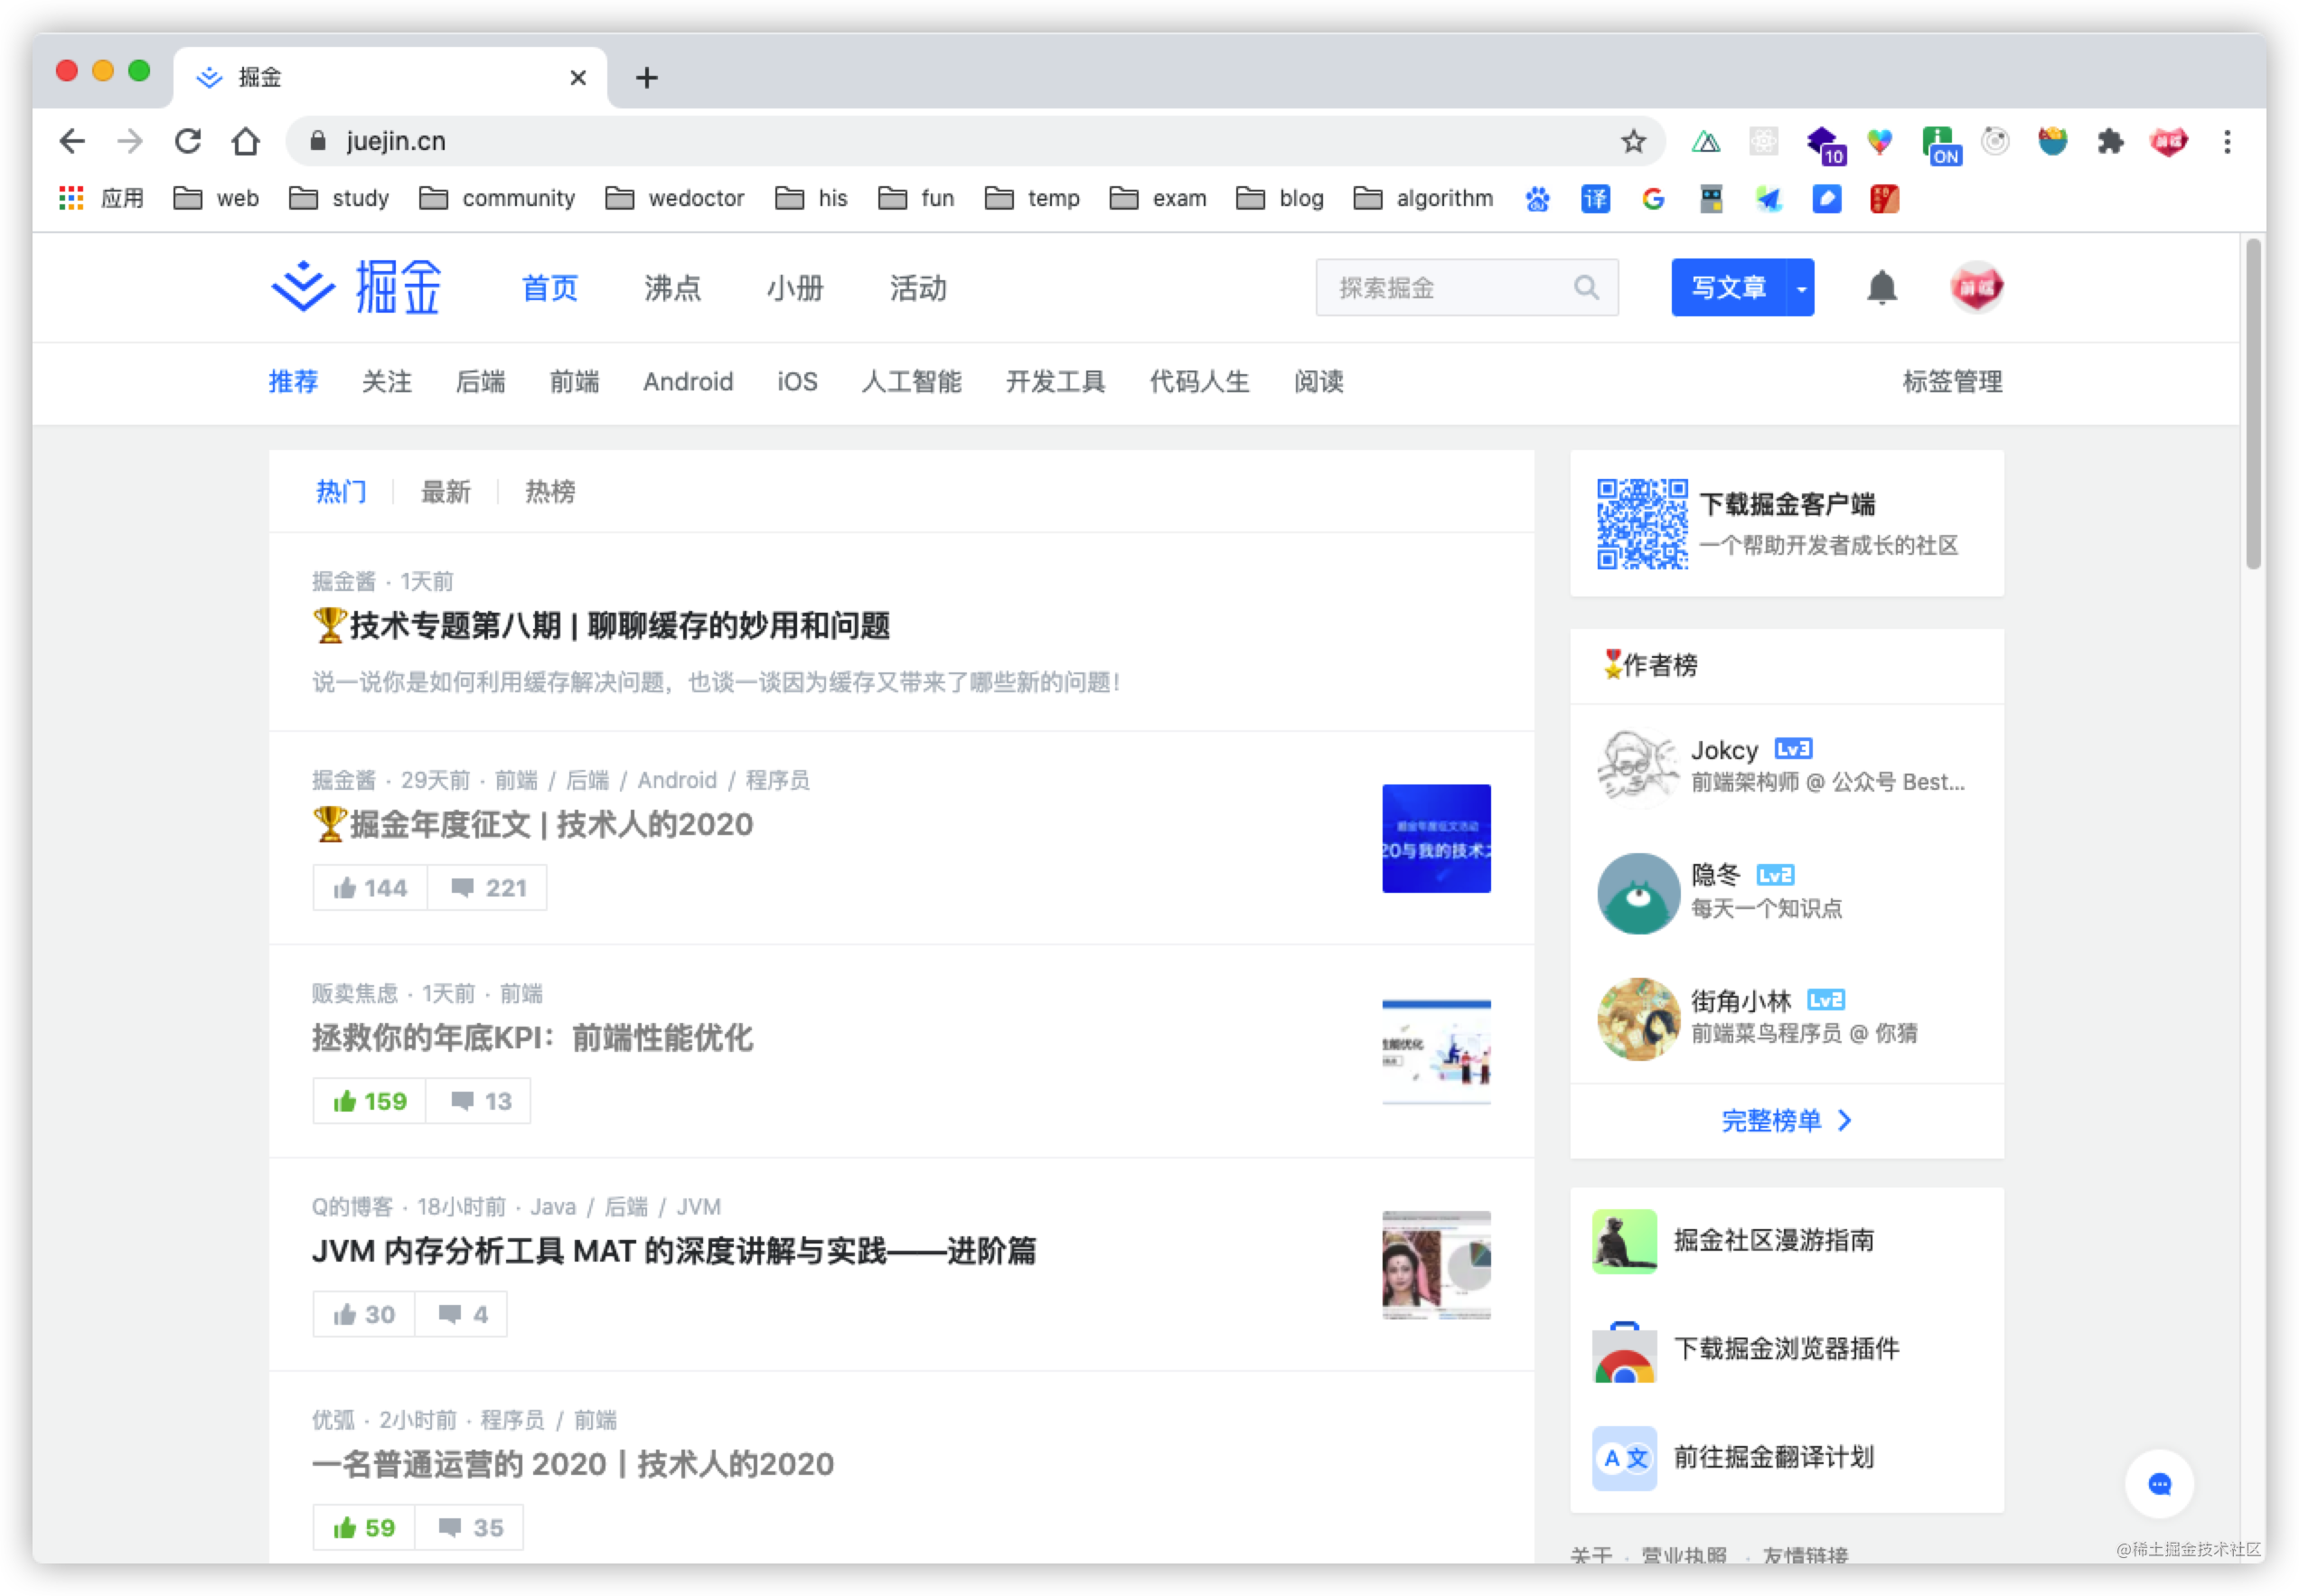This screenshot has height=1596, width=2299.
Task: Open comments of 掘金年度征文 article (221)
Action: (487, 888)
